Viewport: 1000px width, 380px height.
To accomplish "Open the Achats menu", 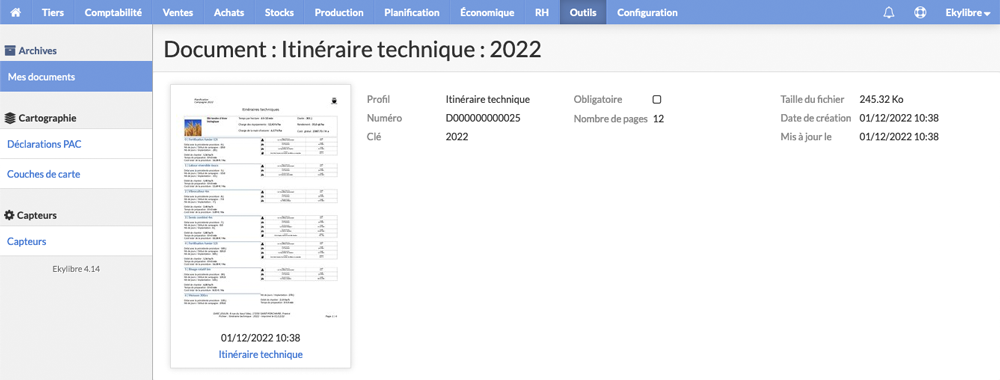I will click(229, 12).
